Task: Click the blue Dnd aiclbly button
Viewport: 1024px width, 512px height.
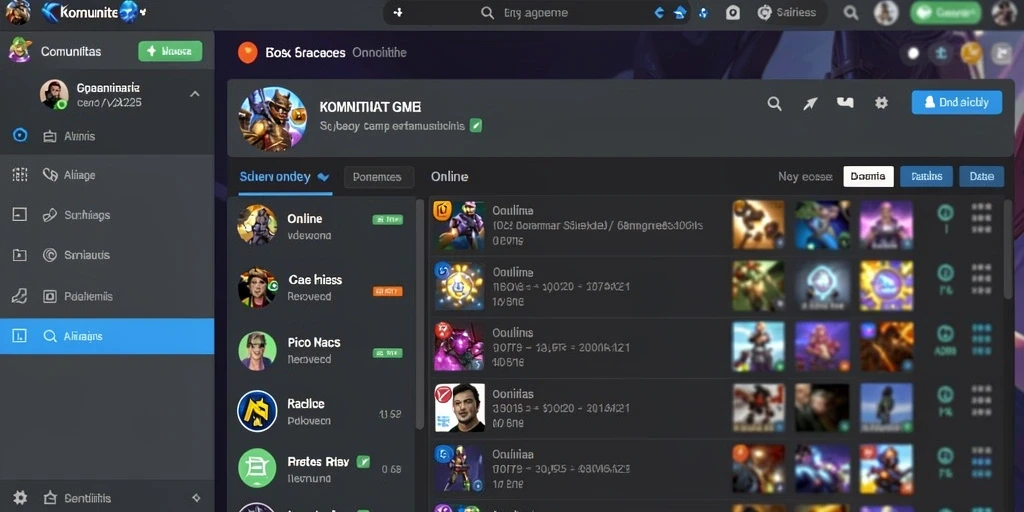Action: click(957, 103)
